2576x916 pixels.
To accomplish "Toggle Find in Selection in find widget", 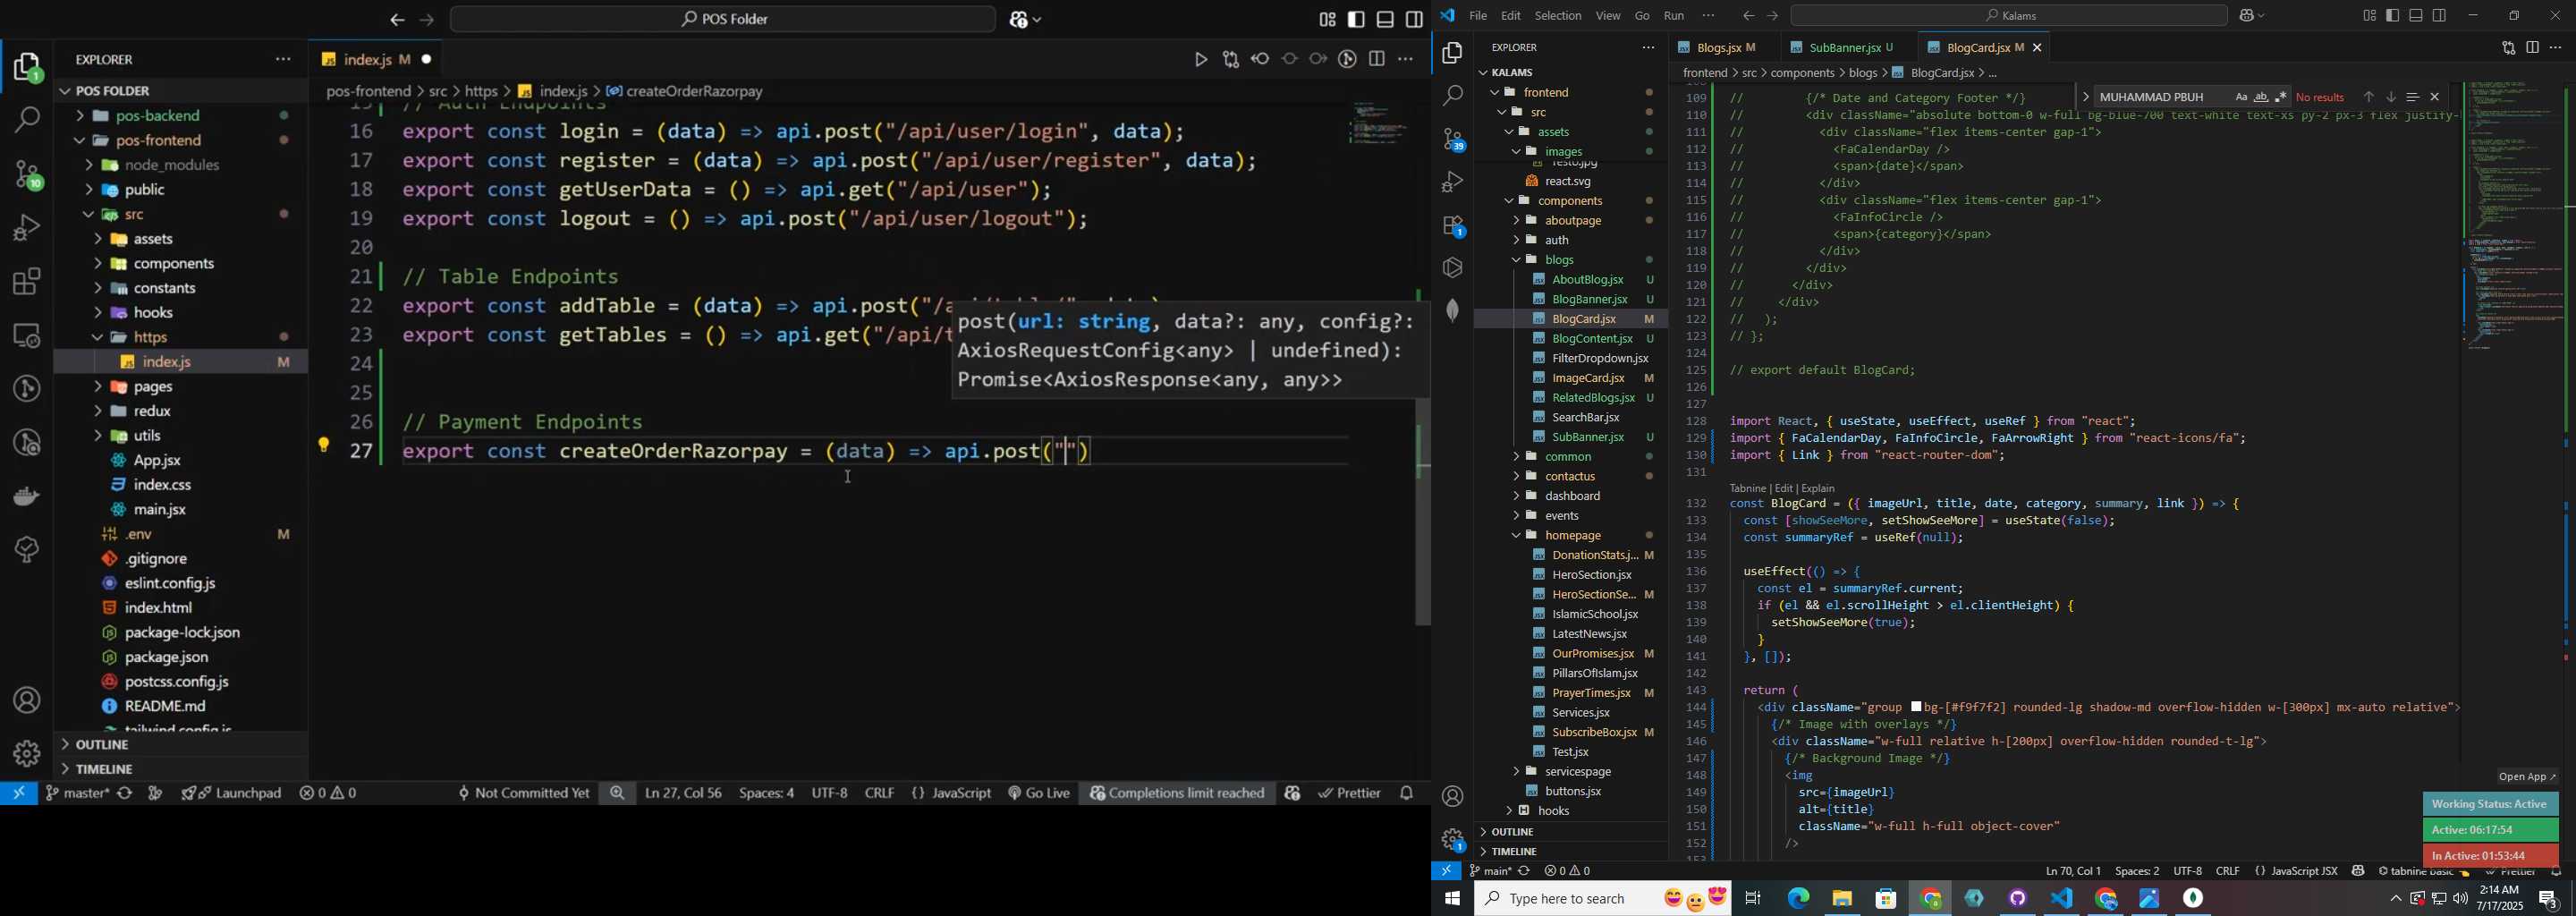I will [2413, 97].
